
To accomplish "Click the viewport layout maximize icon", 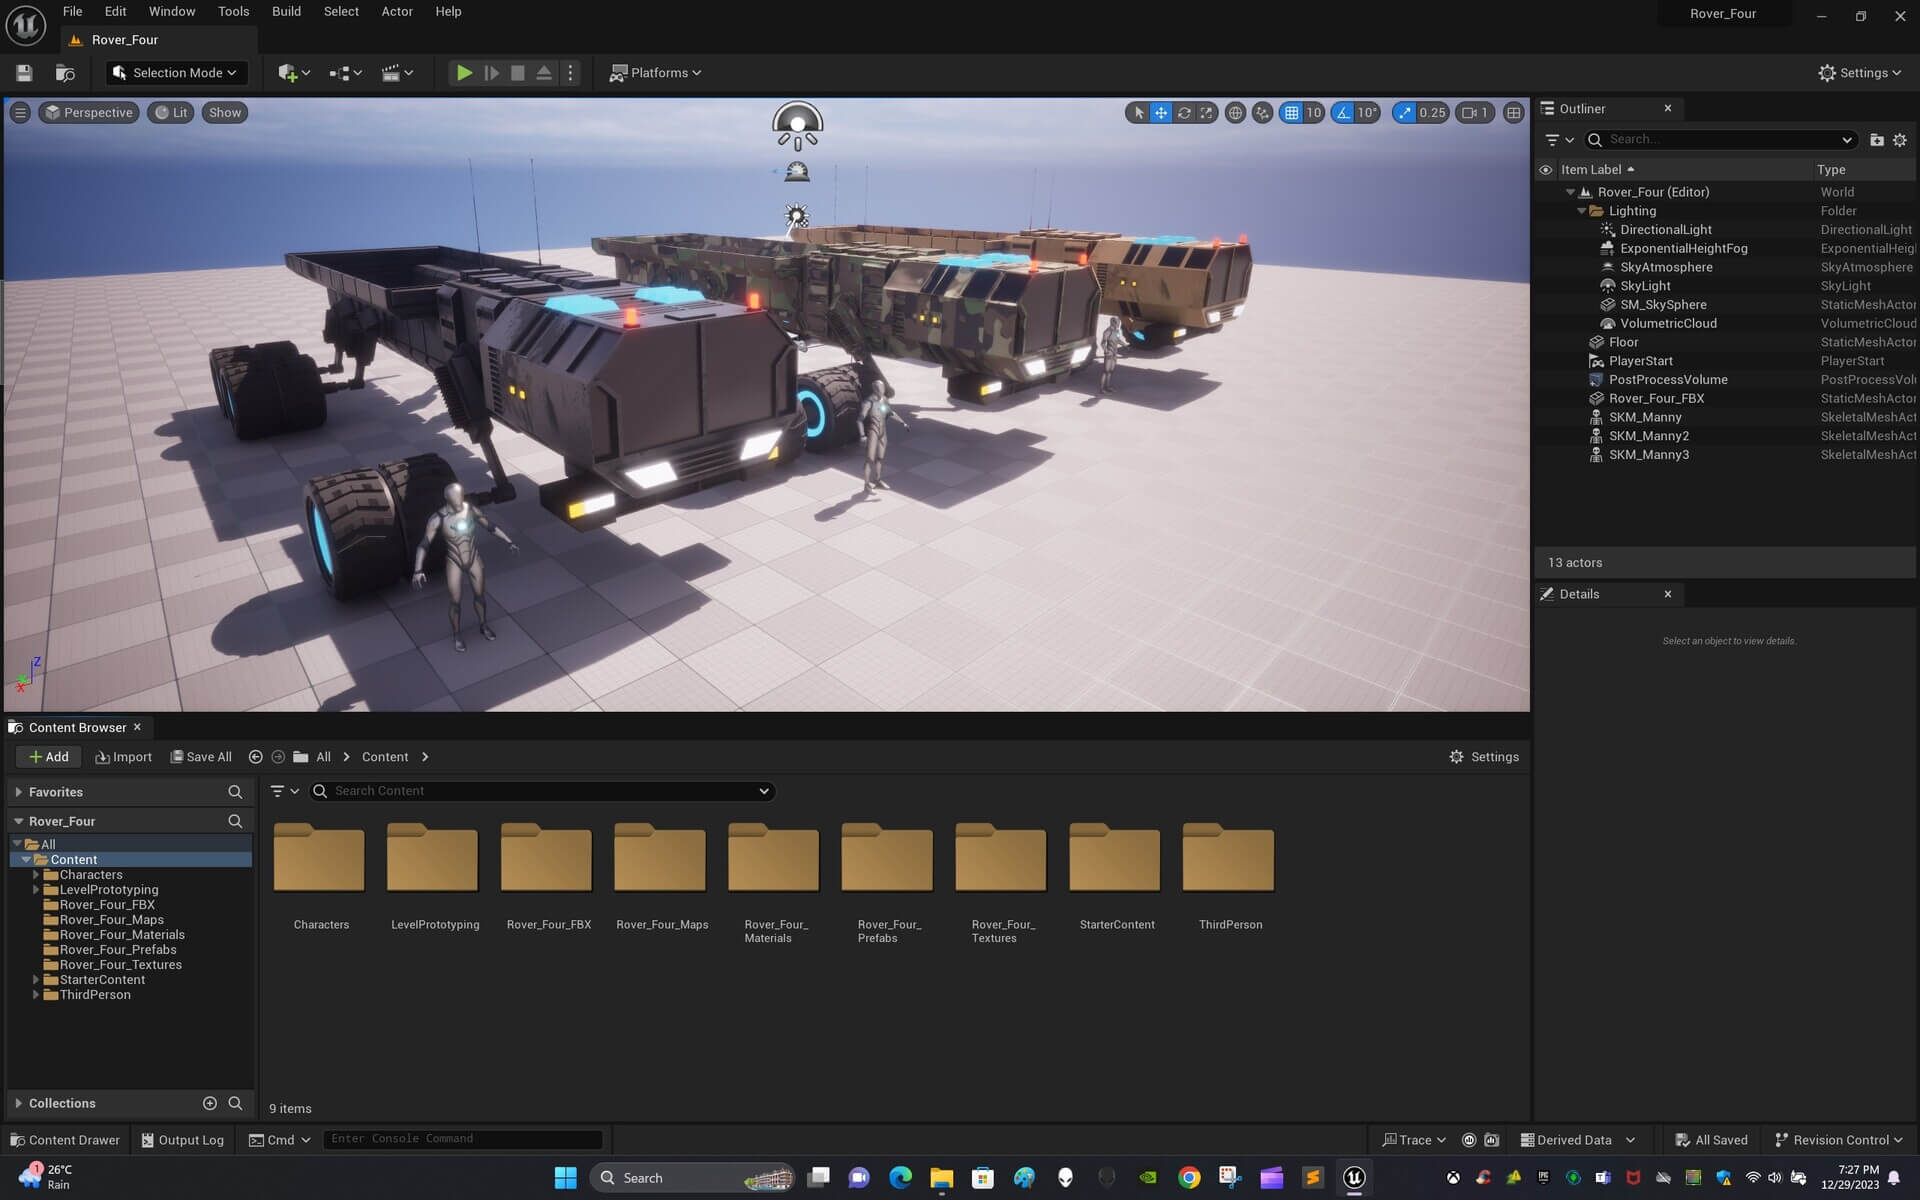I will tap(1513, 113).
